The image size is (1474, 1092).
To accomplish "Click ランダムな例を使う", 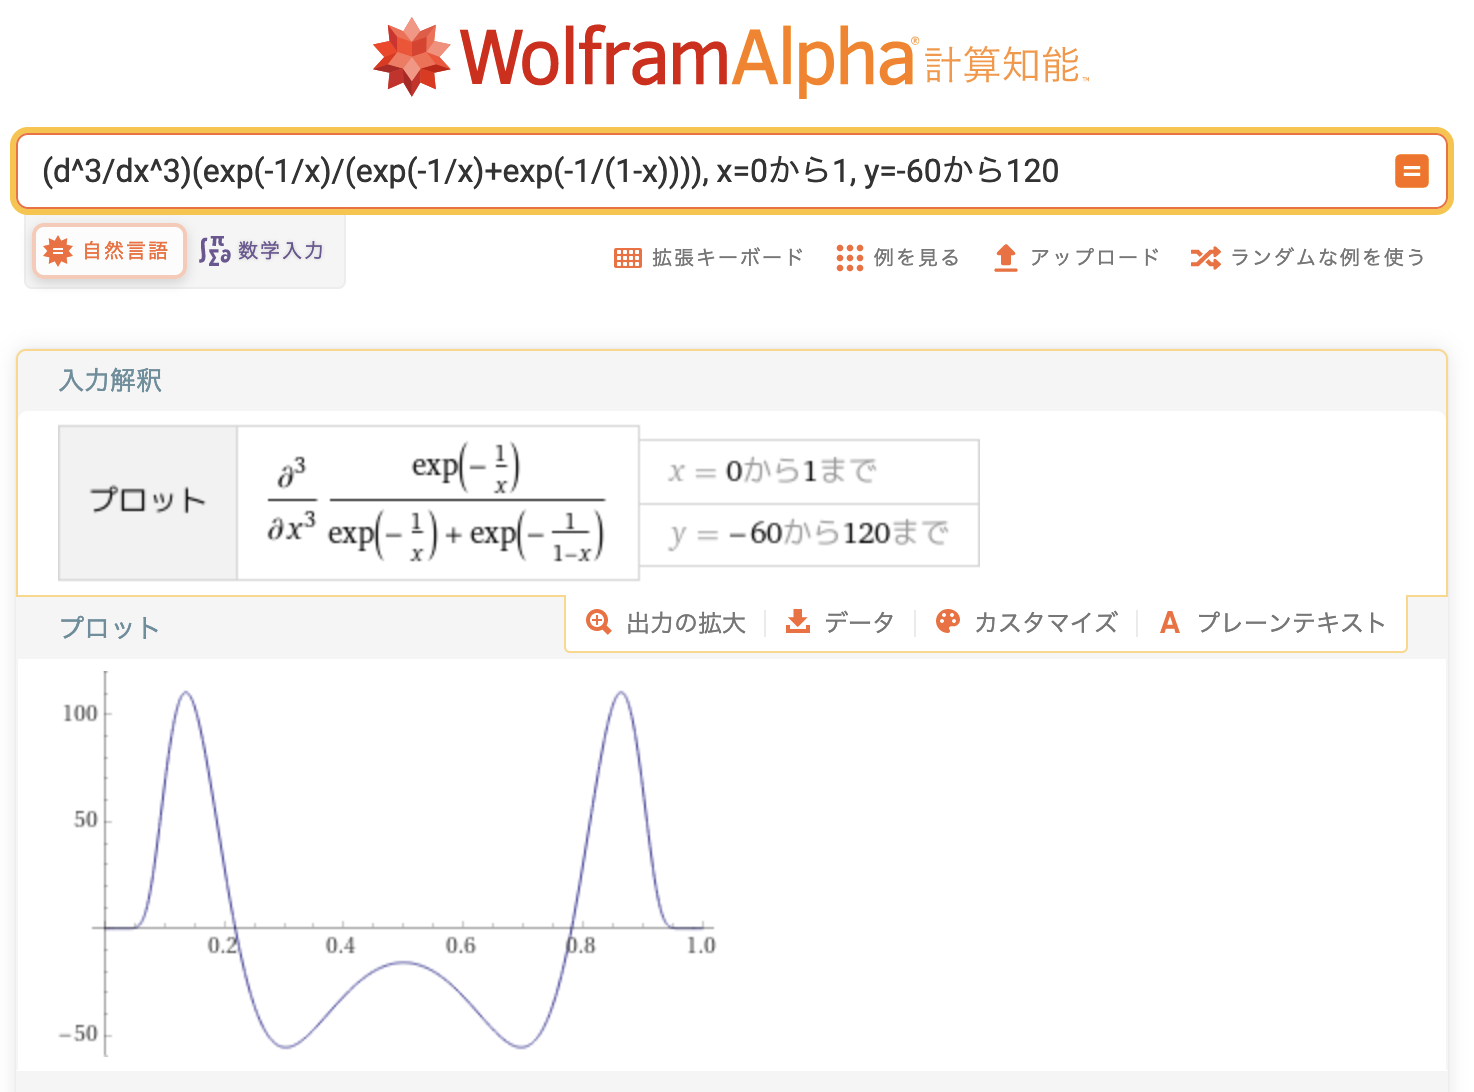I will pos(1308,258).
